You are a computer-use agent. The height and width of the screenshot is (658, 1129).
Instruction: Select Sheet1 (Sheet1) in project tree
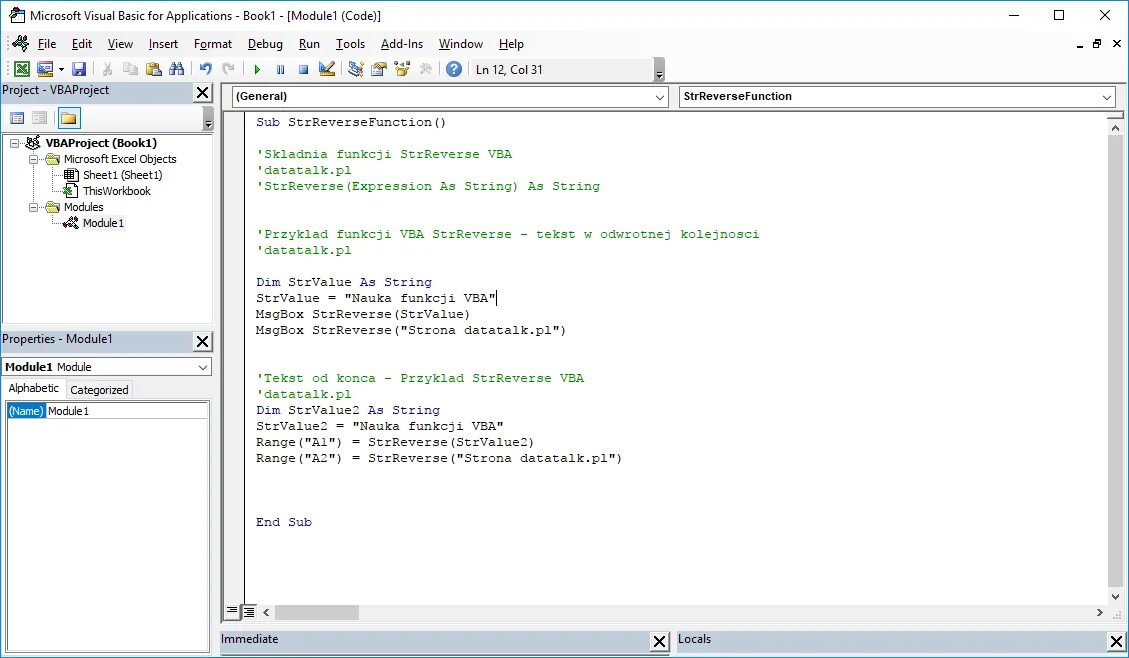[x=122, y=175]
